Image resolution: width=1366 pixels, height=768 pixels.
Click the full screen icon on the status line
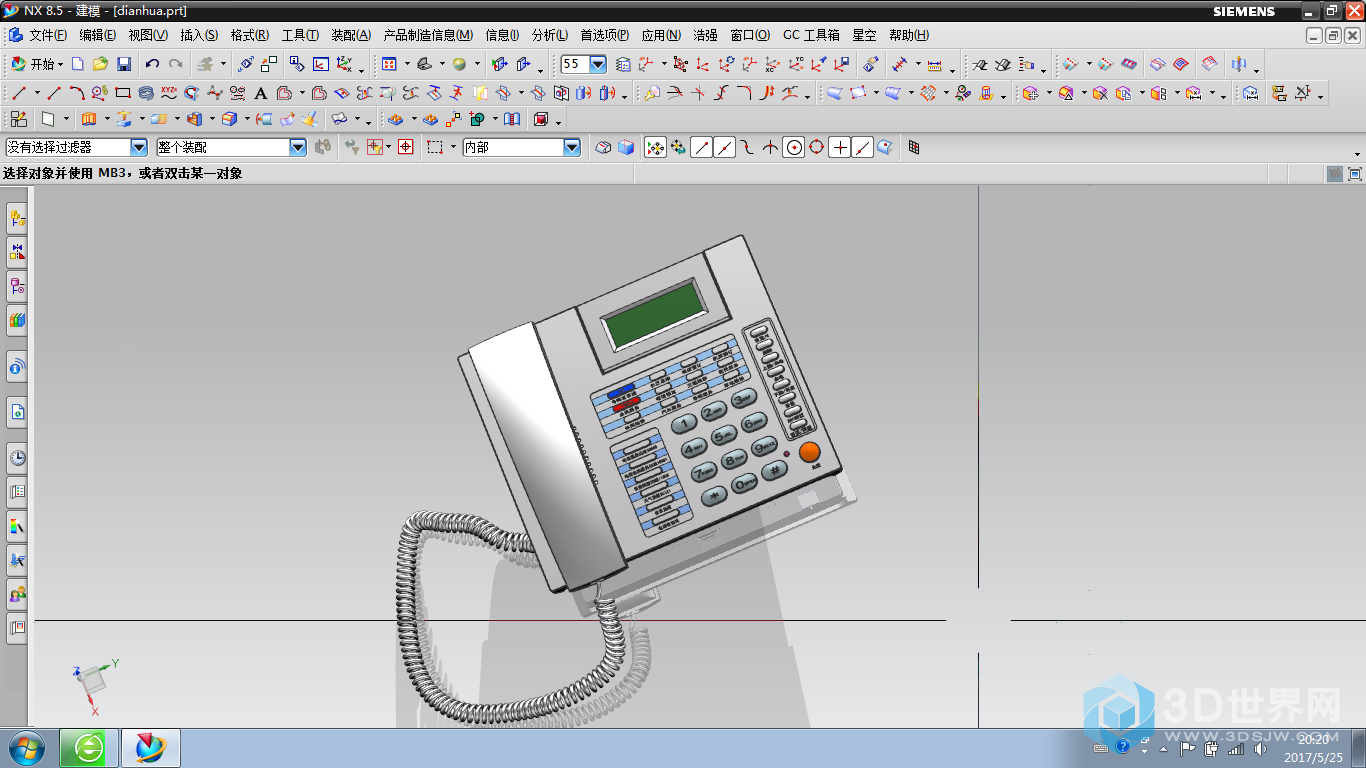pos(1355,174)
